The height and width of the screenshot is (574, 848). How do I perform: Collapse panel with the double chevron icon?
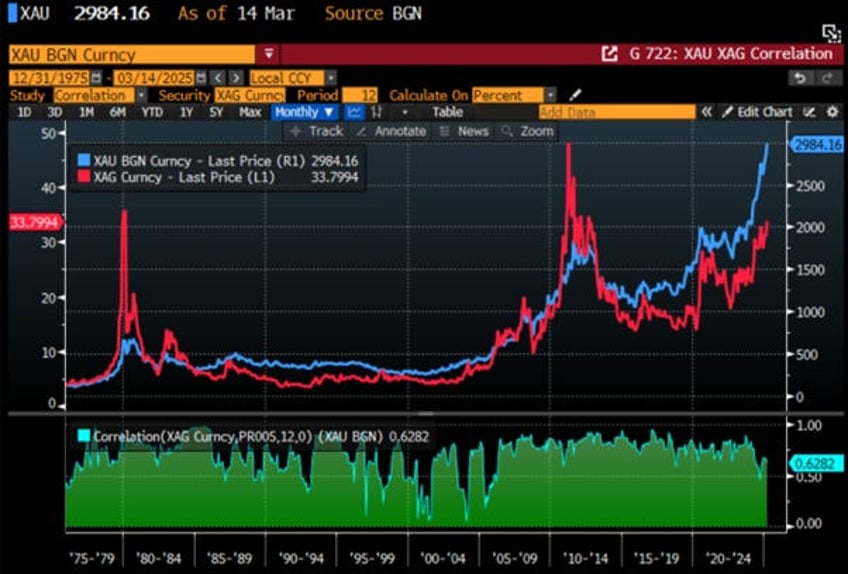tap(706, 112)
